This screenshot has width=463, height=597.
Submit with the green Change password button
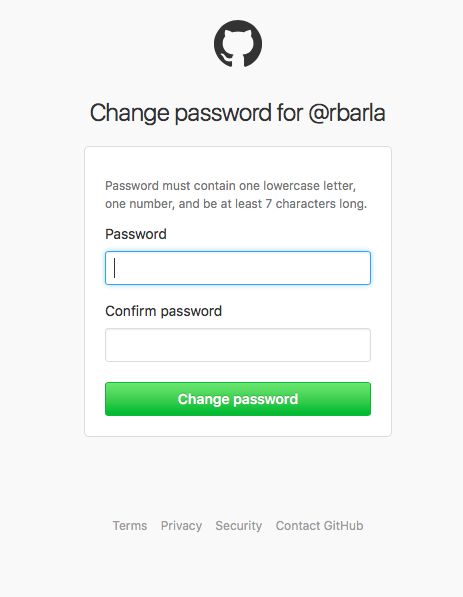click(x=238, y=399)
